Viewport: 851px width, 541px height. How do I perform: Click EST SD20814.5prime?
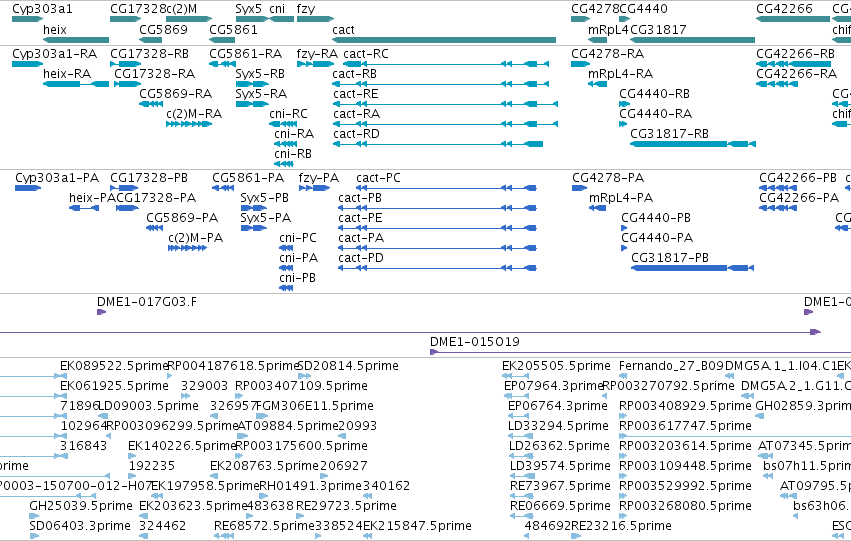point(348,366)
